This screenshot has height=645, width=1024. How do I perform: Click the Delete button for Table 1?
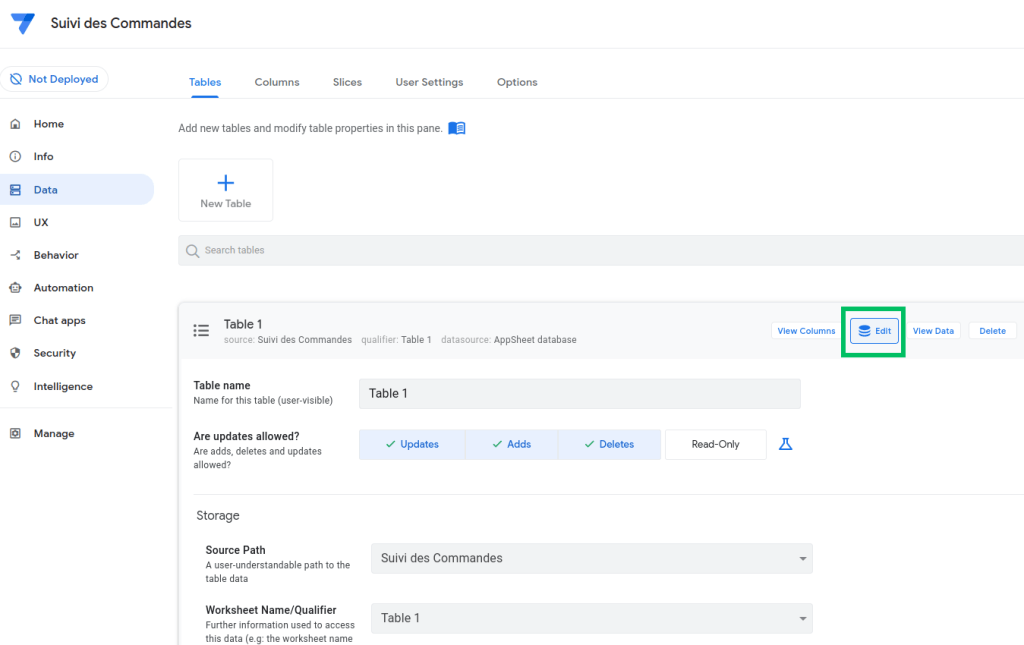coord(992,331)
